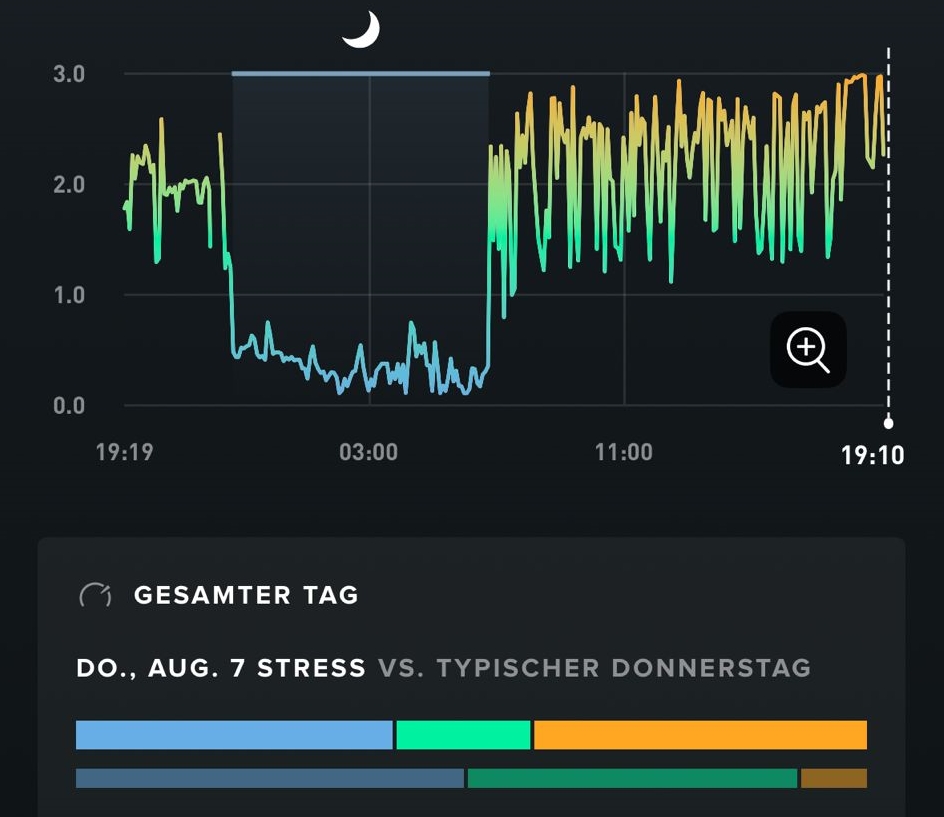Click the 19:10 current time label
Viewport: 944px width, 817px height.
[872, 456]
